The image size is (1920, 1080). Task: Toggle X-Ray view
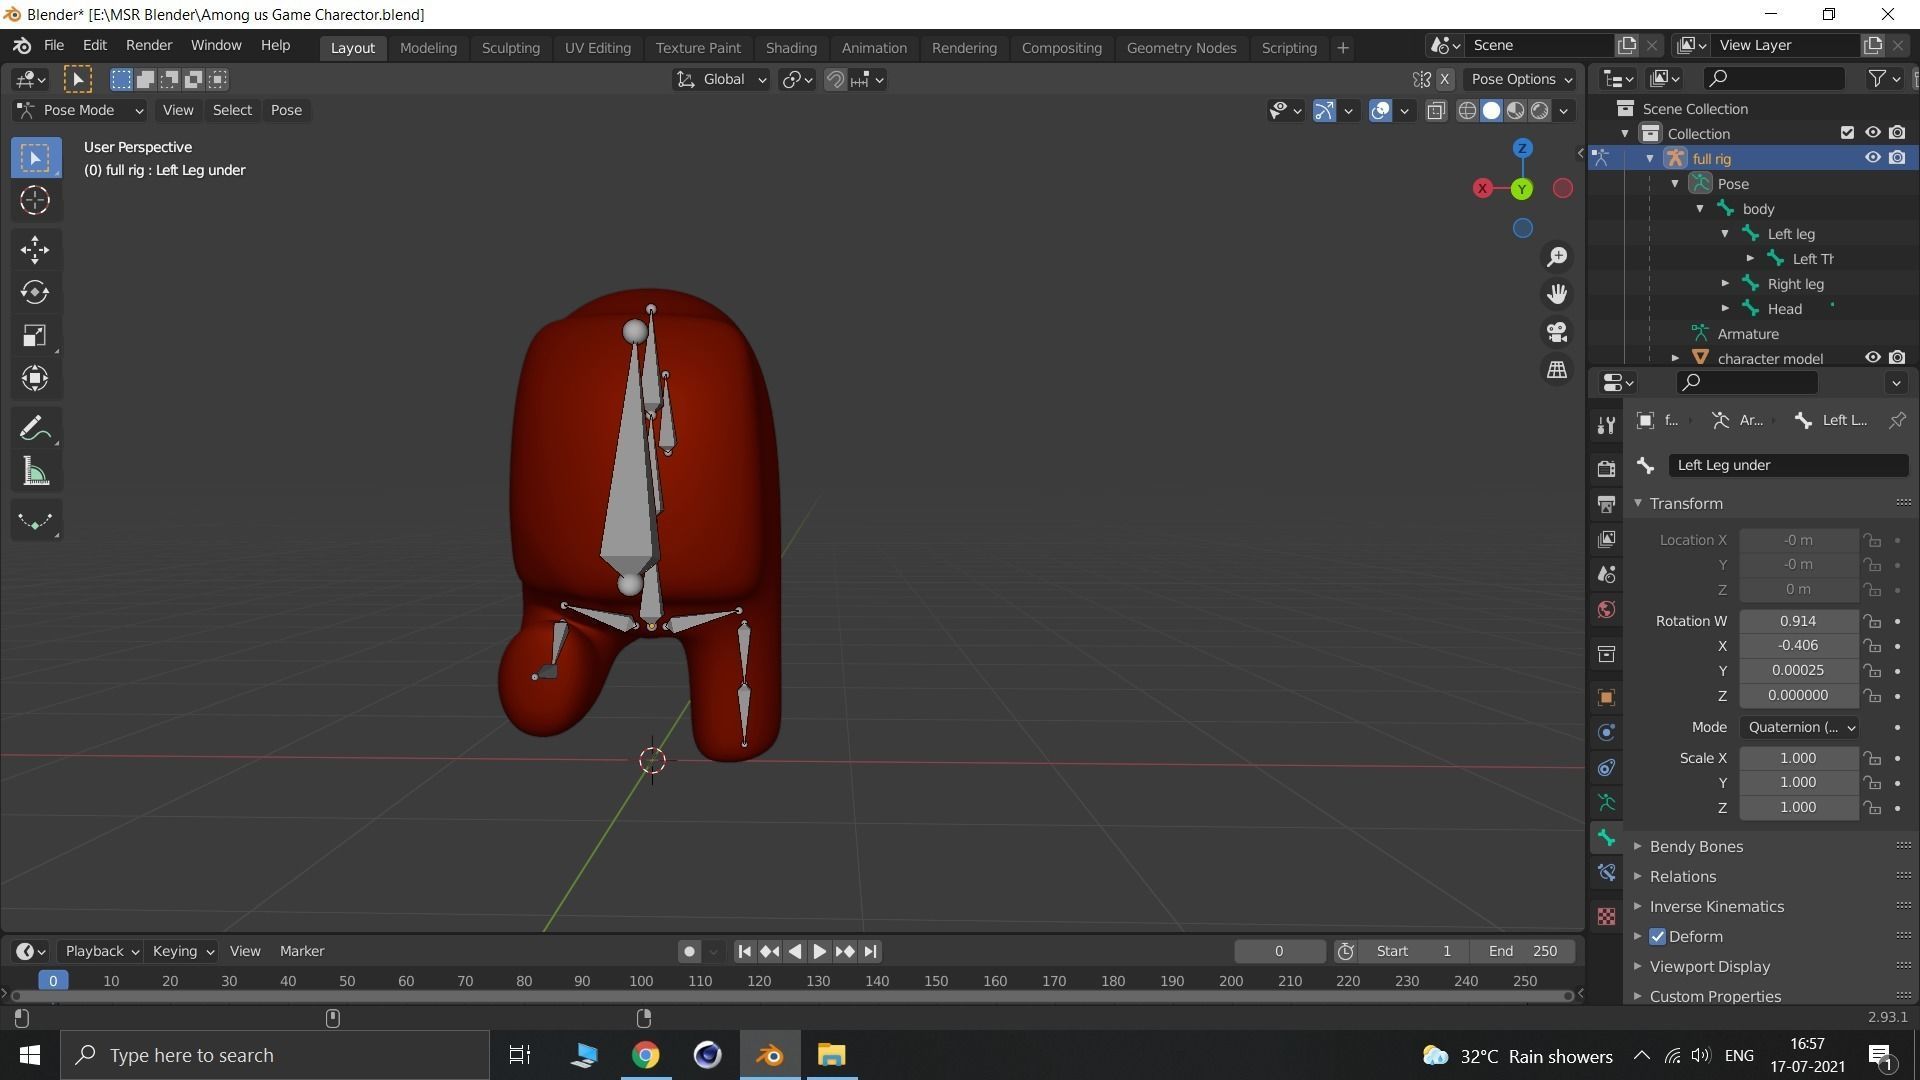(1436, 111)
